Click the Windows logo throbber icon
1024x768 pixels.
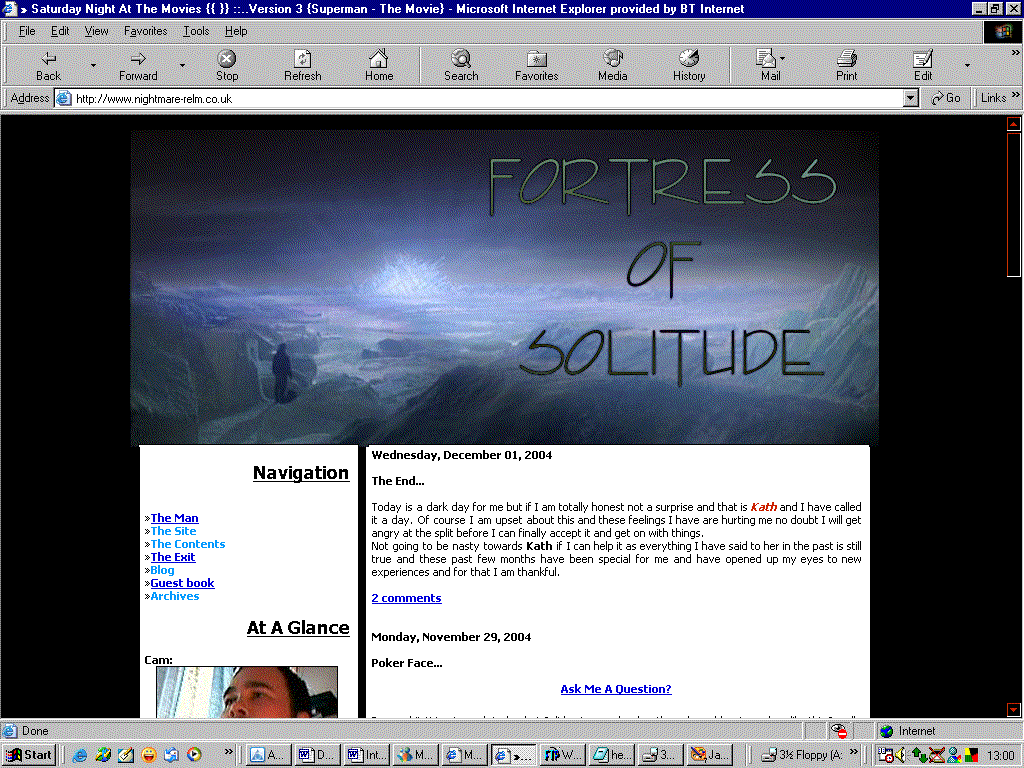tap(1002, 32)
